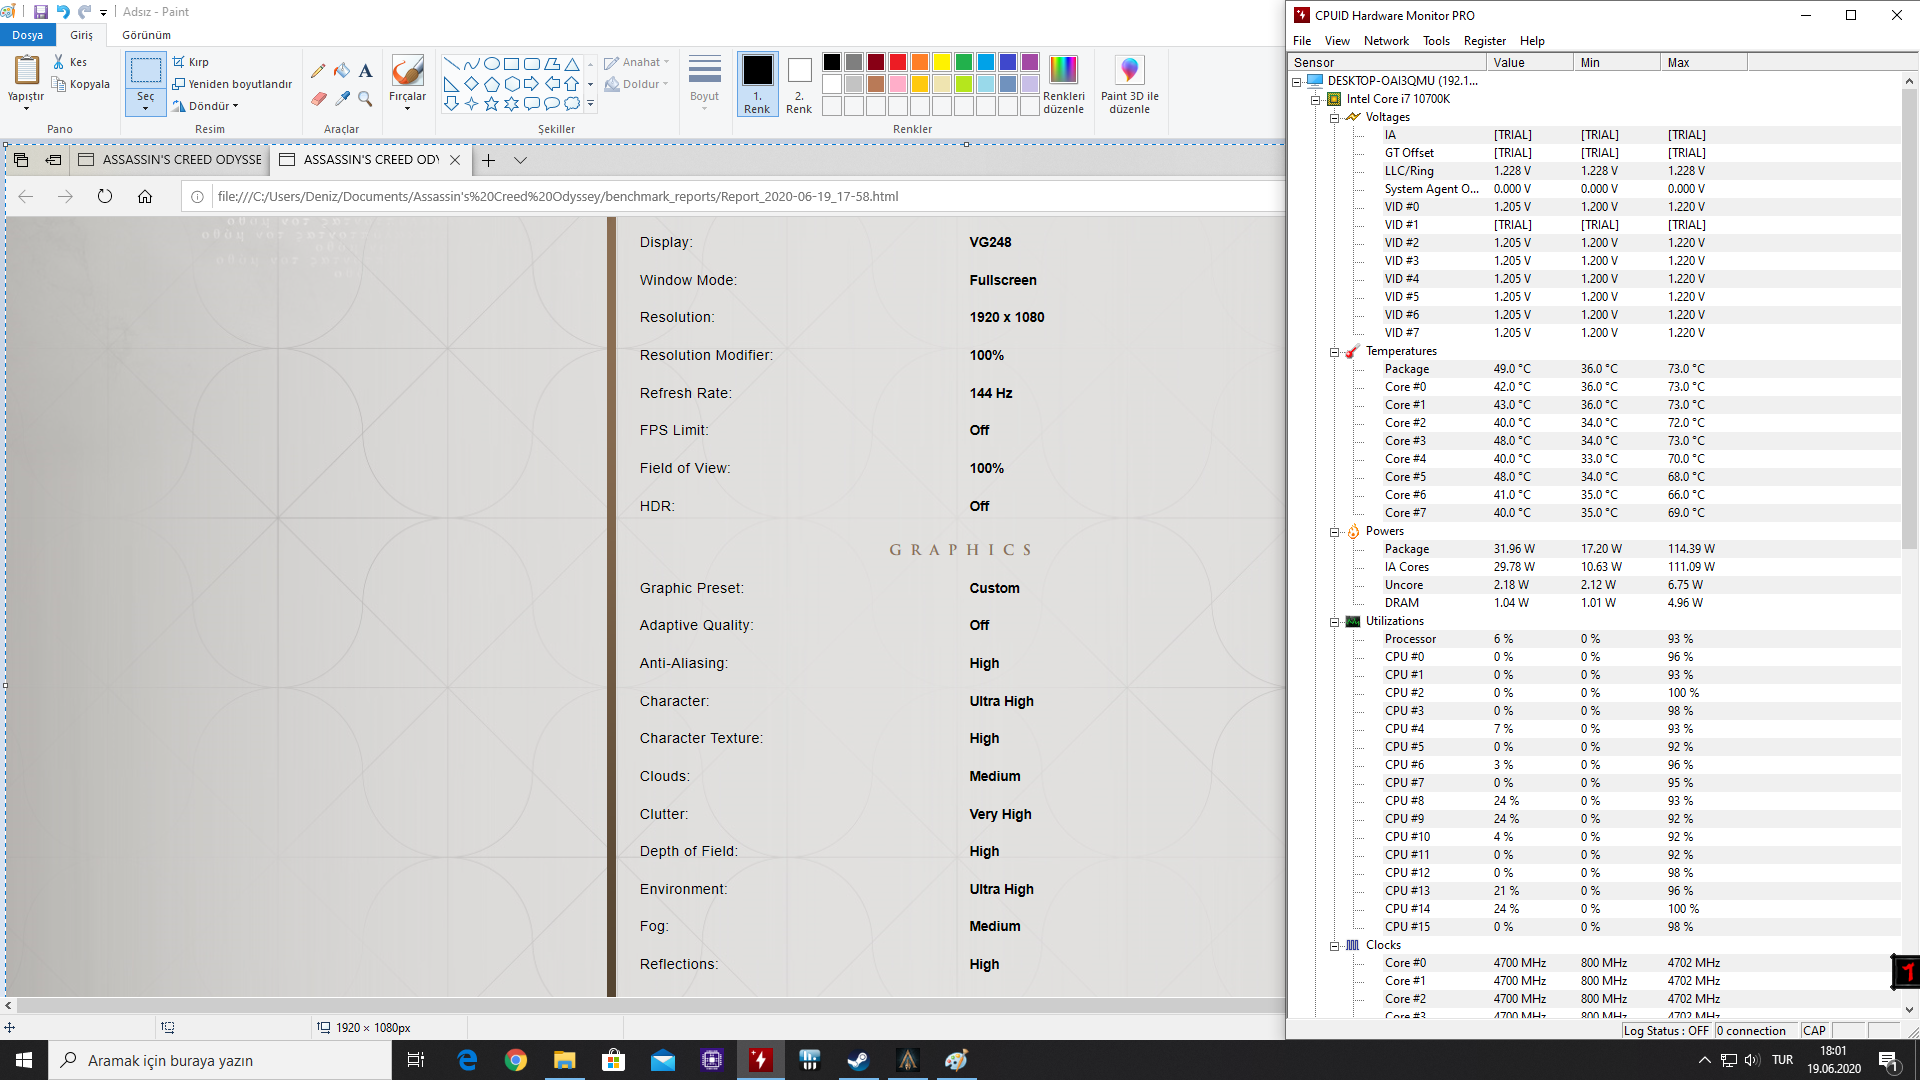Pick the Oval shape in Şekiller
This screenshot has width=1920, height=1080.
pos(491,63)
